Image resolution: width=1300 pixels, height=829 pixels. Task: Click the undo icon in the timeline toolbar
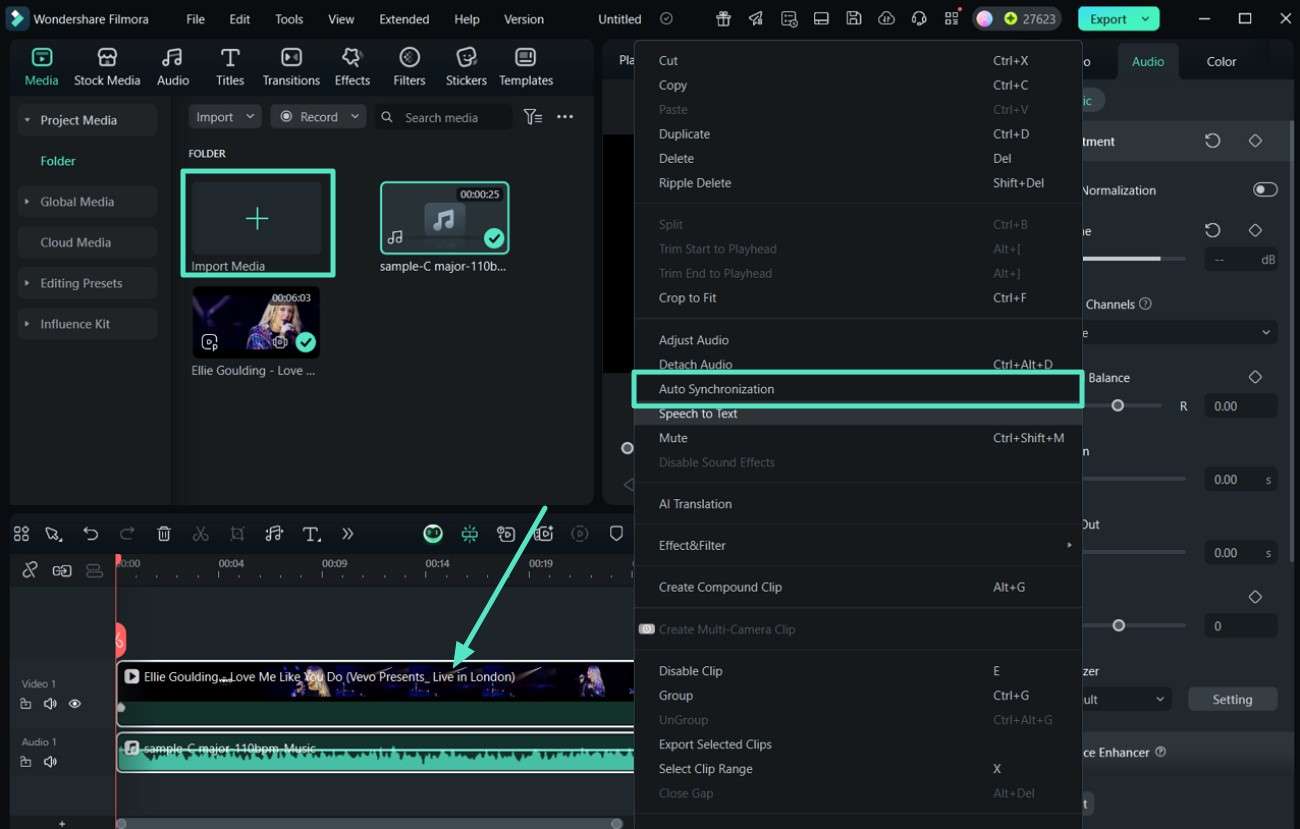pos(91,534)
